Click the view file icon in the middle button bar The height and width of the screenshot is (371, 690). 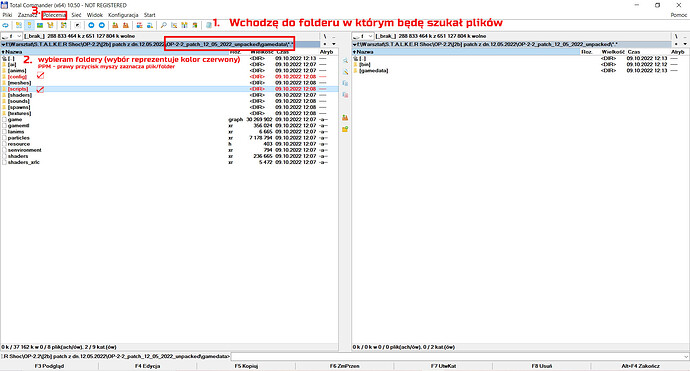(x=345, y=60)
